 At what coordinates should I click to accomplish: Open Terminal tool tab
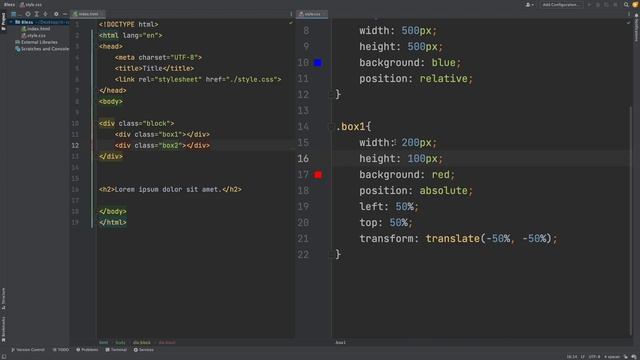point(116,350)
